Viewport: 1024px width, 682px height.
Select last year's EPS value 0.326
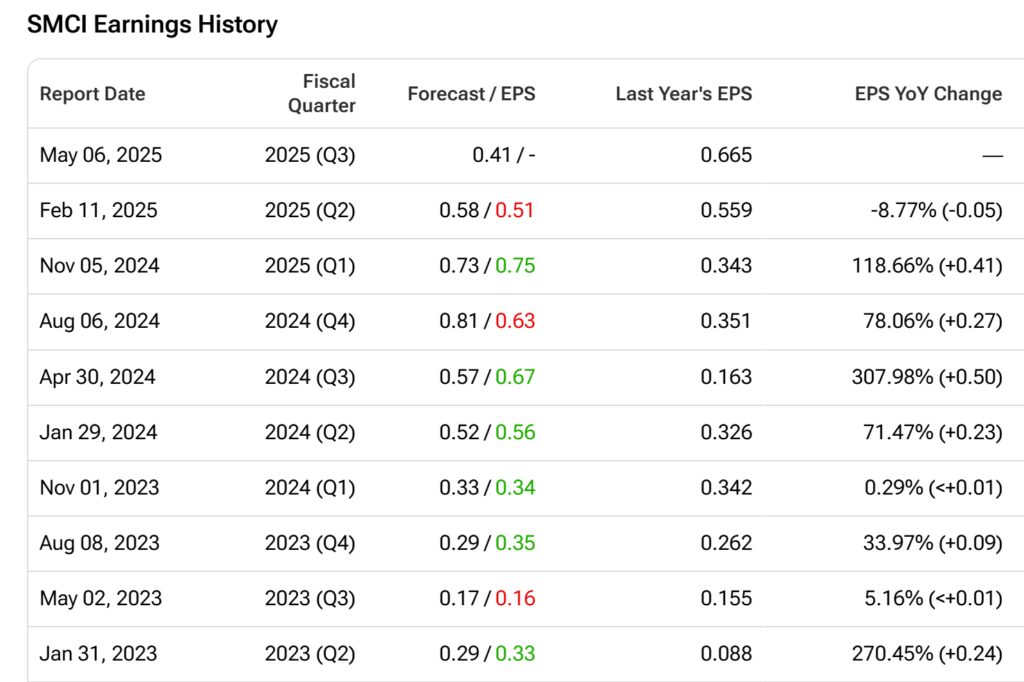(x=726, y=432)
